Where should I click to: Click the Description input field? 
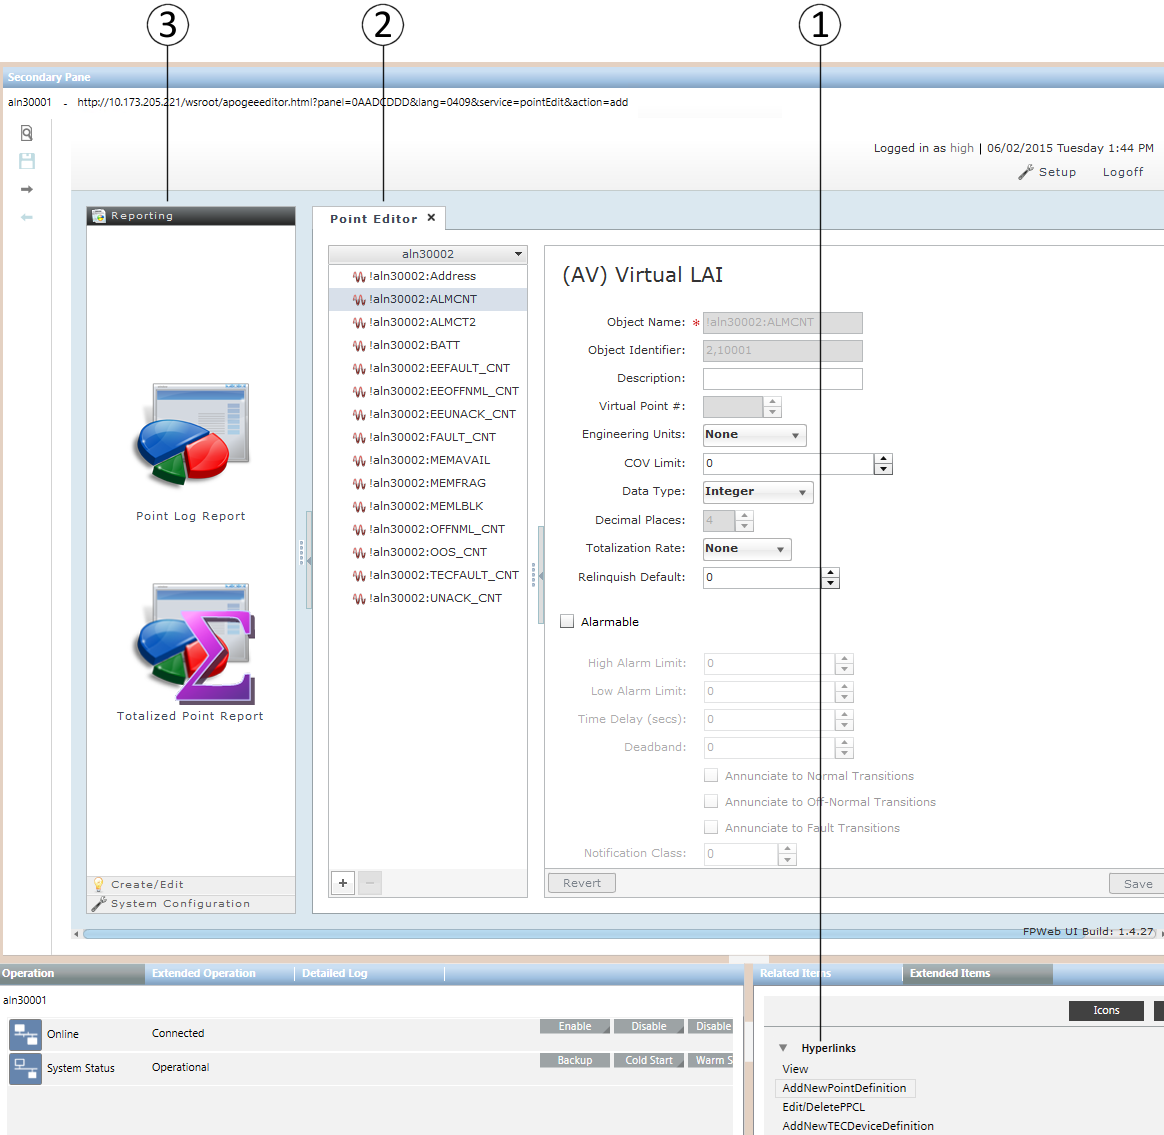point(782,379)
